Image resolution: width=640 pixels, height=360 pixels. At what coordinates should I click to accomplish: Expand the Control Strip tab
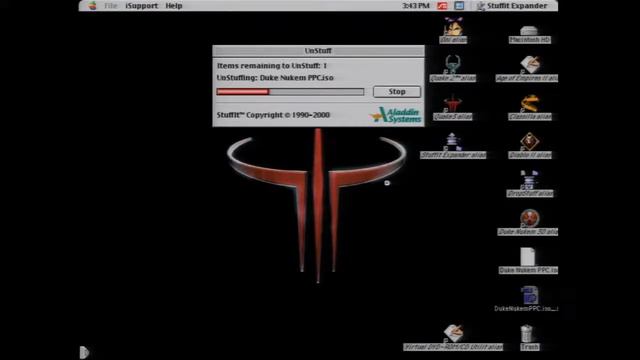84,352
